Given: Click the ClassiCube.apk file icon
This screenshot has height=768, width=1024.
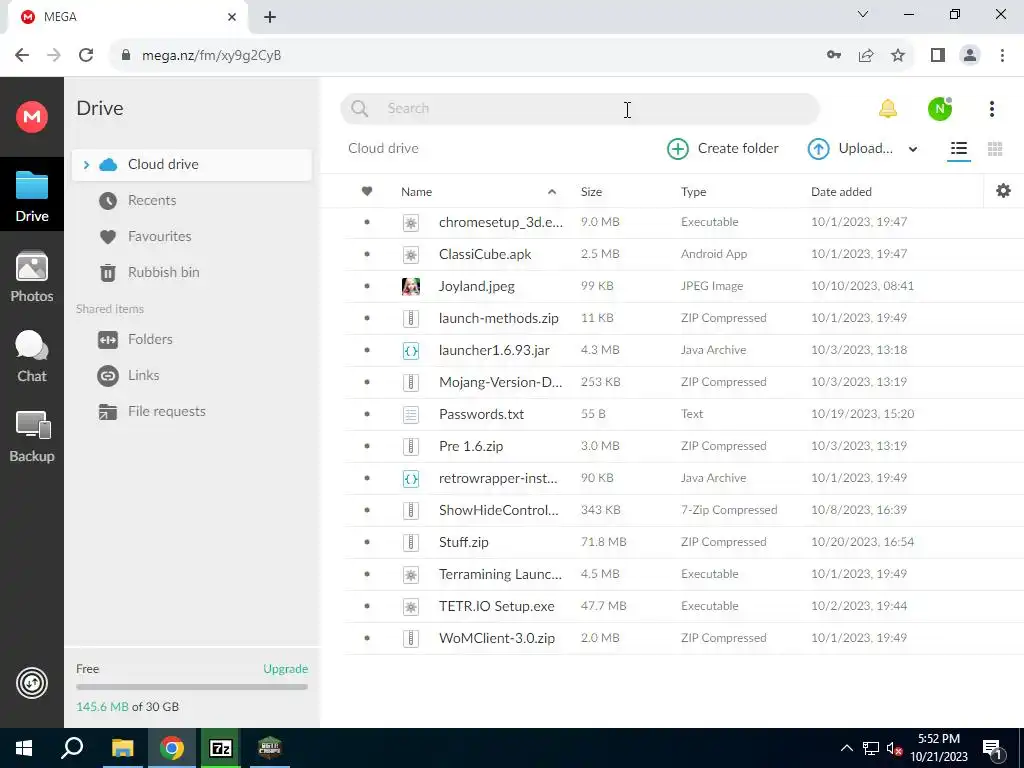Looking at the screenshot, I should coord(411,255).
